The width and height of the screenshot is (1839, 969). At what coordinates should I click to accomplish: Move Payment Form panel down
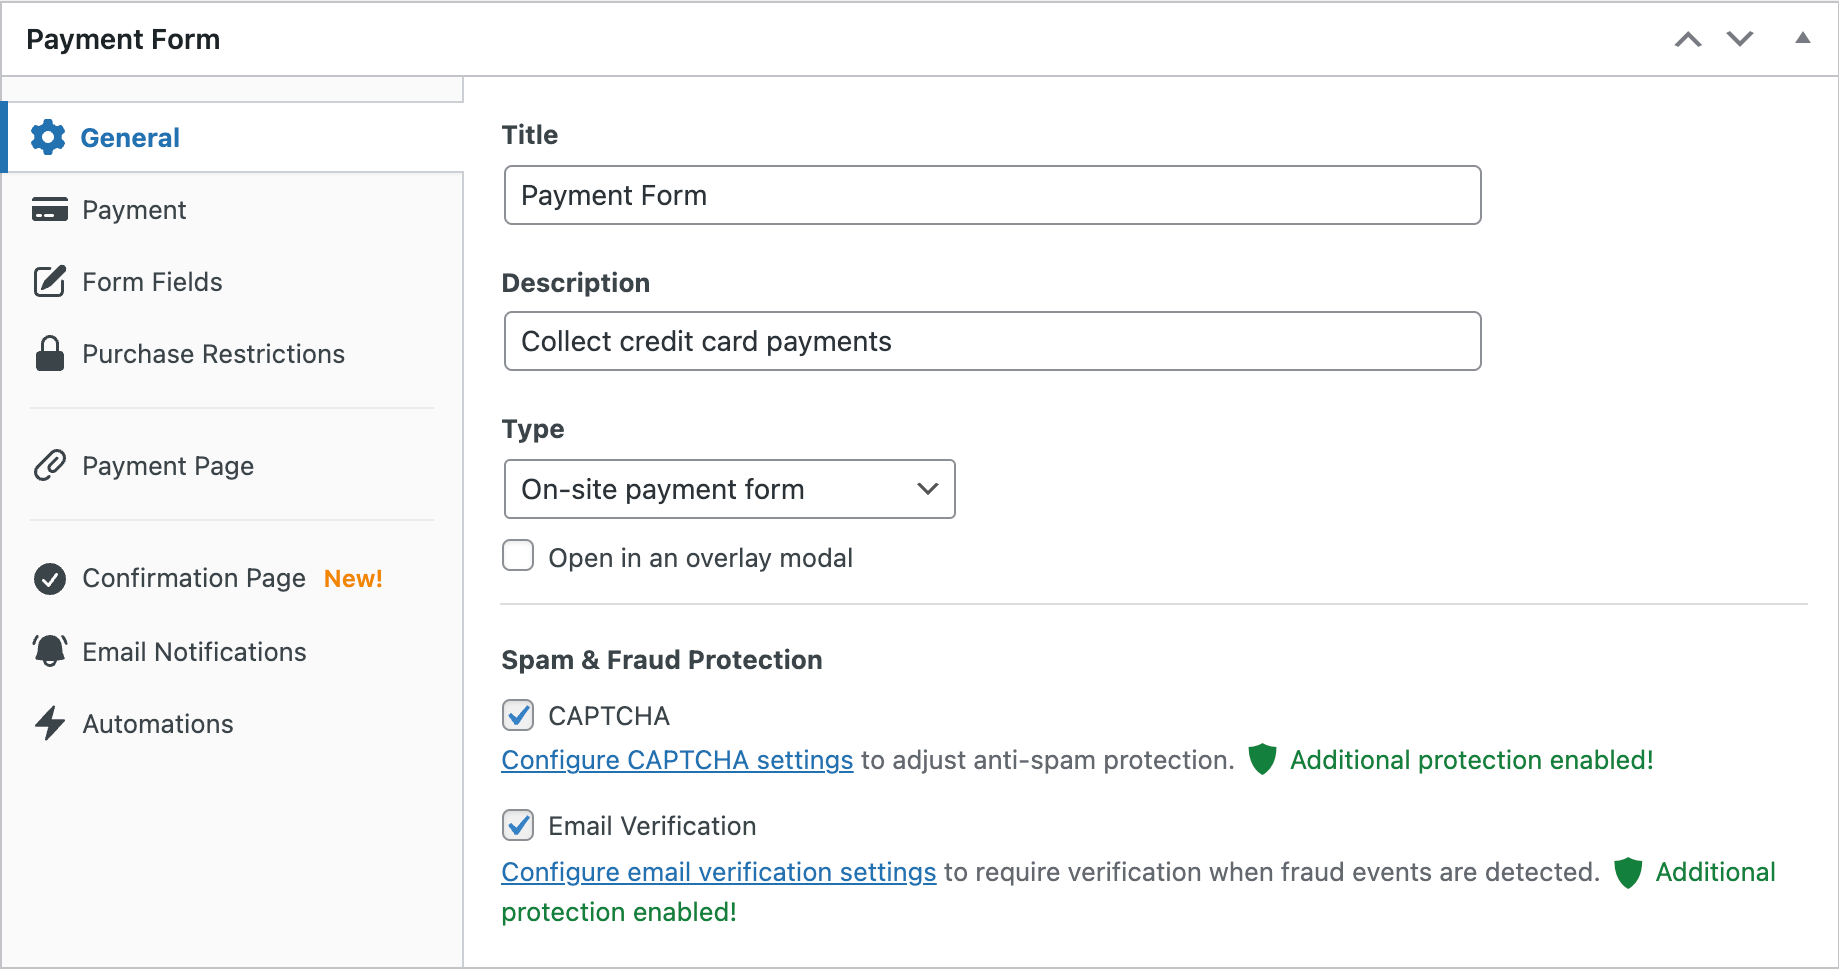(x=1740, y=39)
